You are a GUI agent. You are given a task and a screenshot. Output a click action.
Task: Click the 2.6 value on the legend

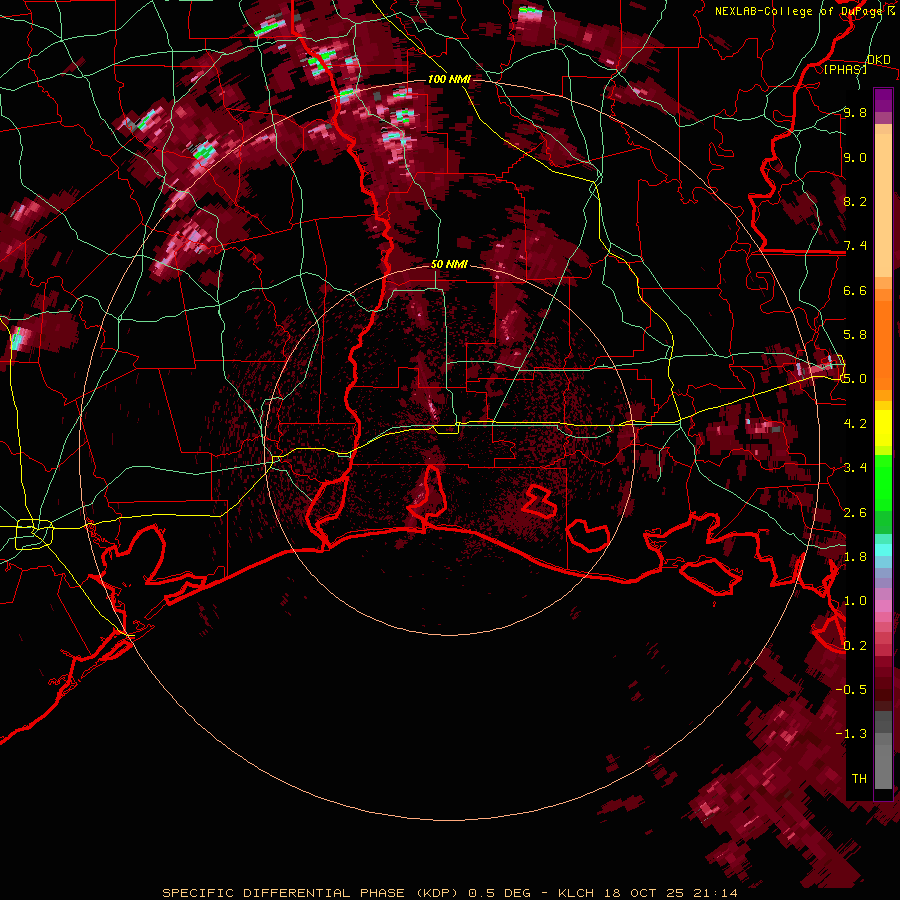(855, 512)
